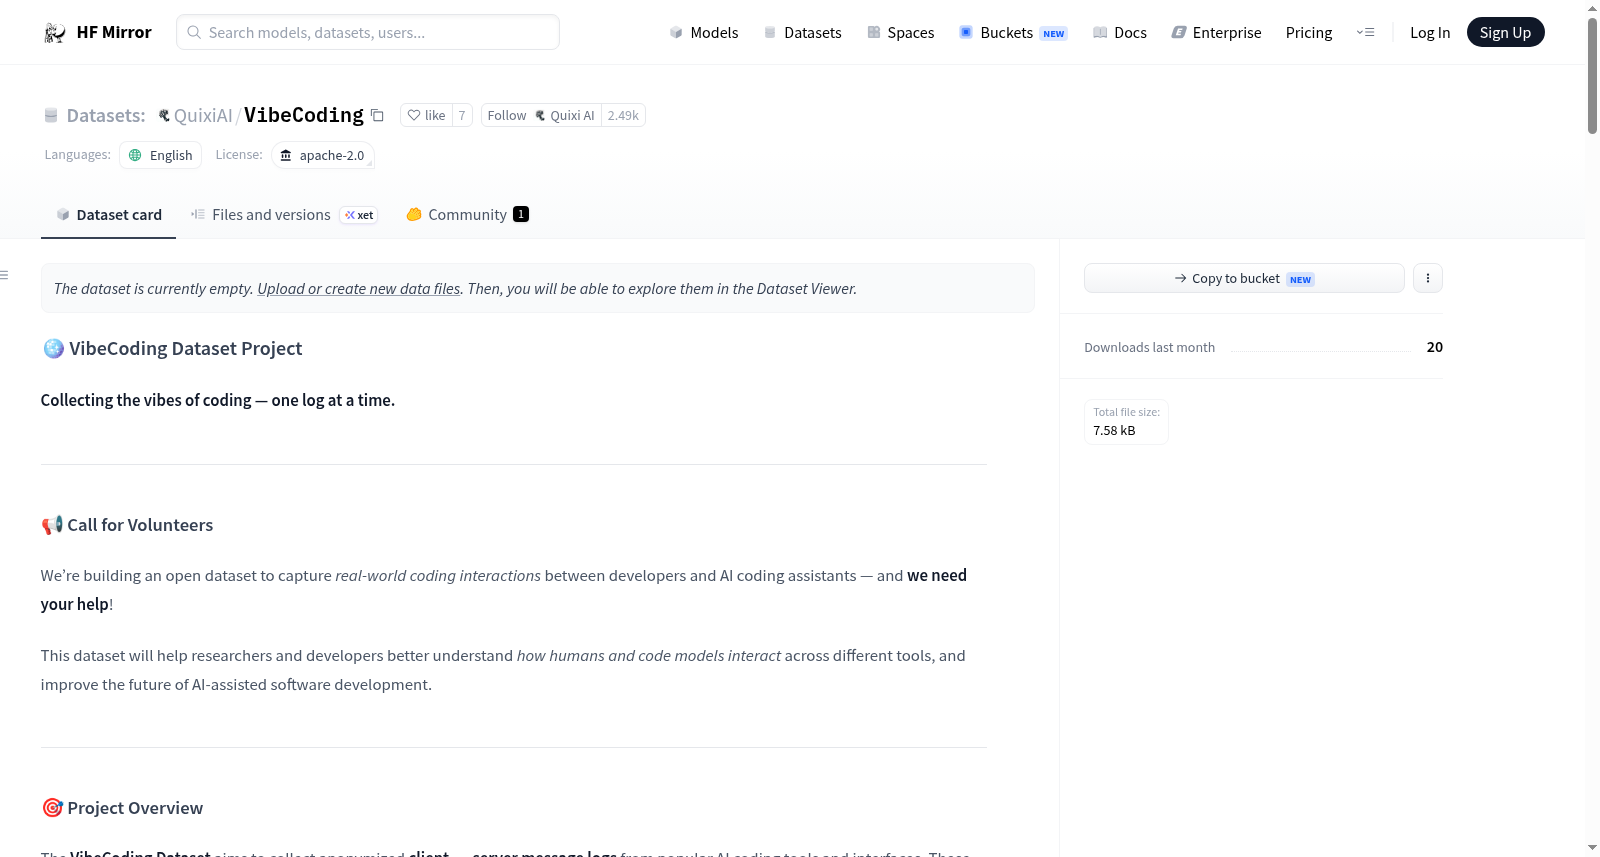The height and width of the screenshot is (857, 1600).
Task: Open the Buckets page
Action: click(1013, 32)
